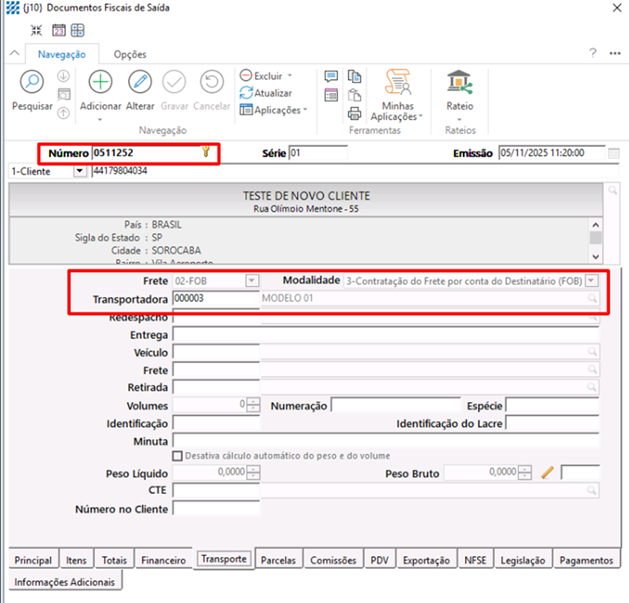629x603 pixels.
Task: Click the Minhas Aplicações icon
Action: (399, 82)
